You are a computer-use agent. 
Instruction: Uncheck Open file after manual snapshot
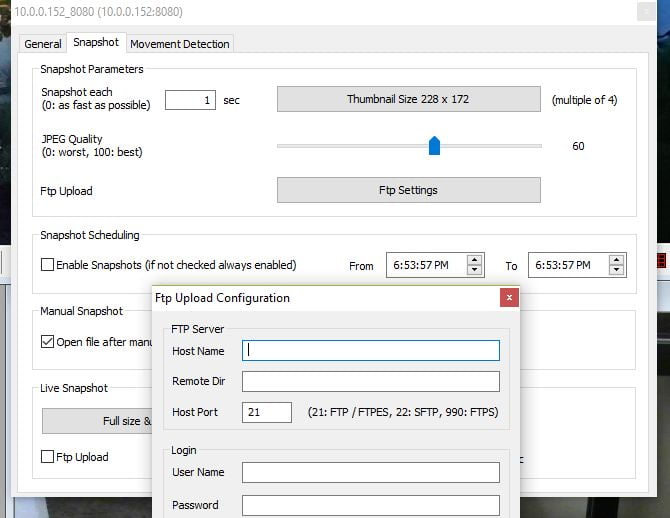(x=47, y=342)
